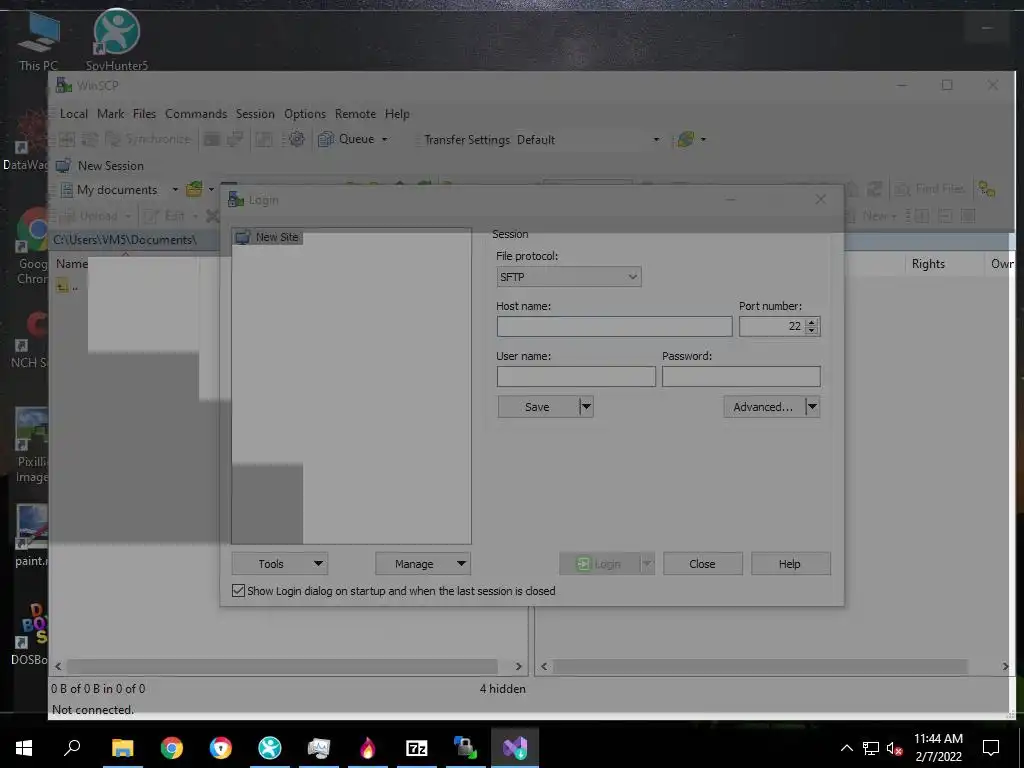The width and height of the screenshot is (1024, 768).
Task: Click the Save button
Action: pos(537,407)
